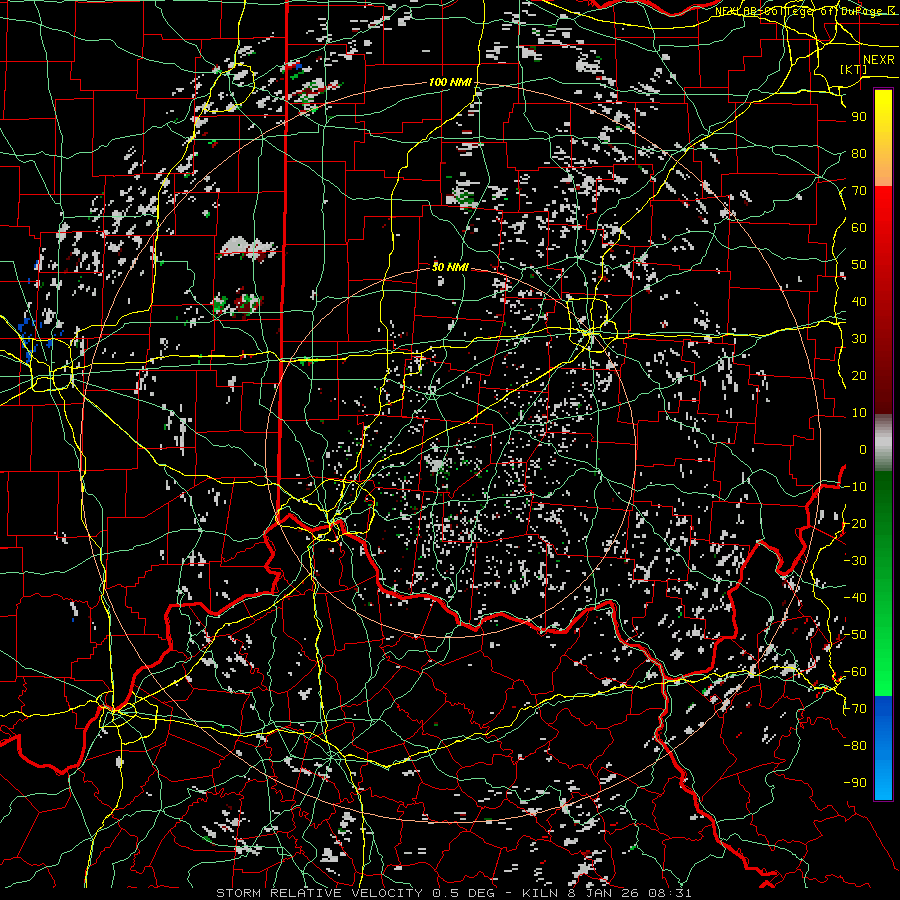
Task: Click the -50 value on the velocity scale
Action: click(855, 635)
